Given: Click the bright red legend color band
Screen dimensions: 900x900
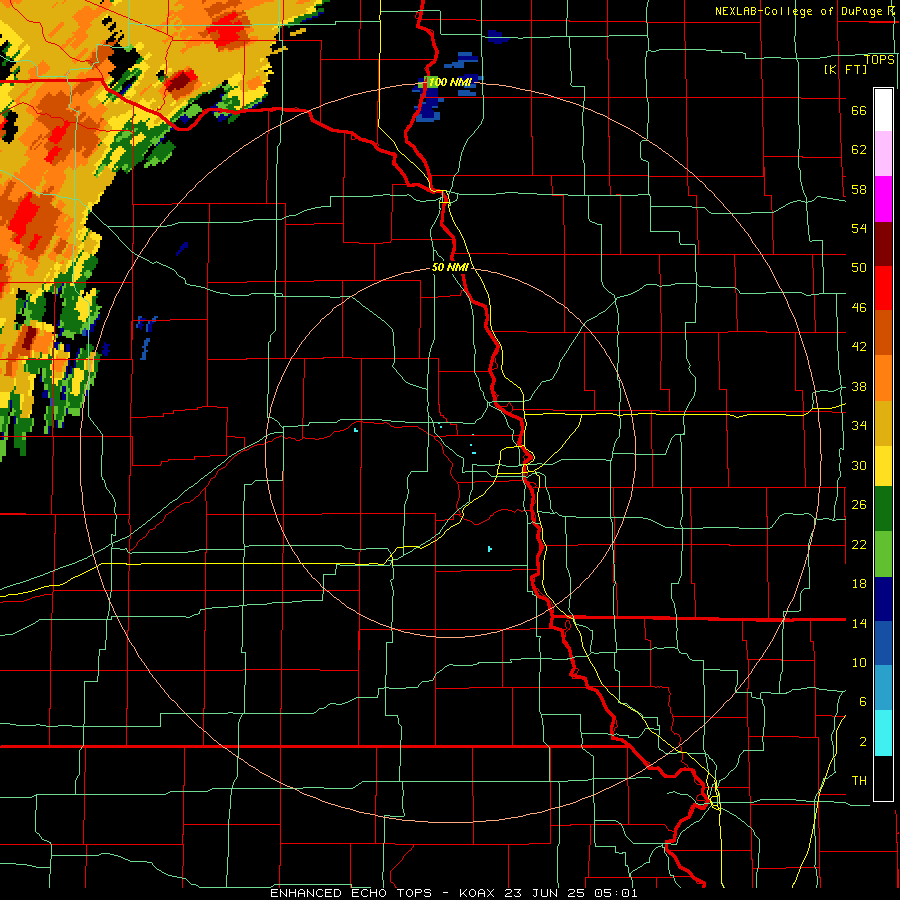Looking at the screenshot, I should click(x=883, y=289).
